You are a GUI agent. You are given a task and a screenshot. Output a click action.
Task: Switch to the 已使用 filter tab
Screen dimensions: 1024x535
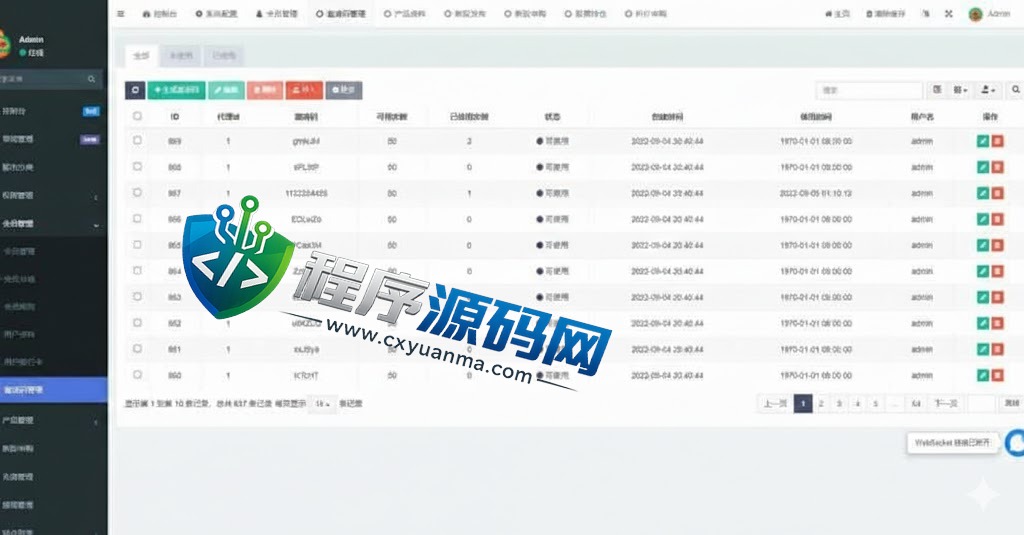[x=224, y=56]
